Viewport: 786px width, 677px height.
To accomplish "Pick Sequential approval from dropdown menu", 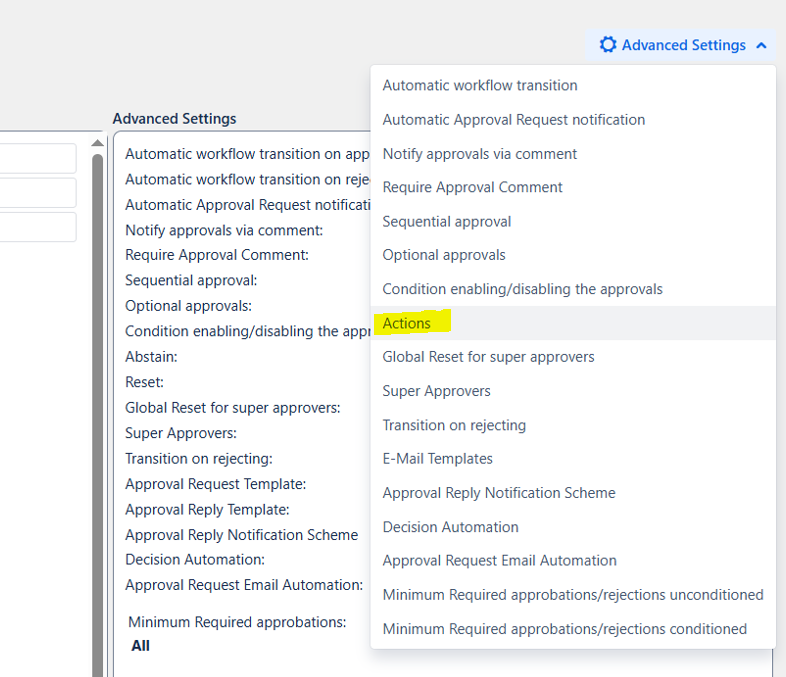I will [446, 222].
